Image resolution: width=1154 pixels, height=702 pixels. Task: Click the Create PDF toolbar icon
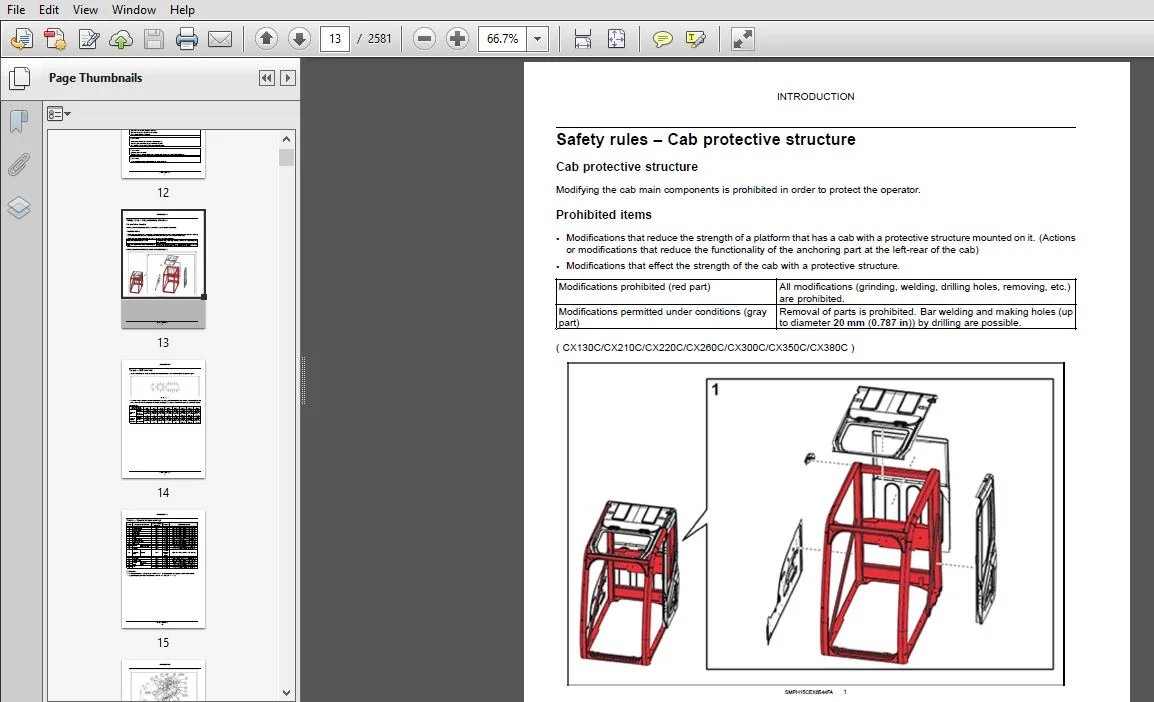pos(54,38)
